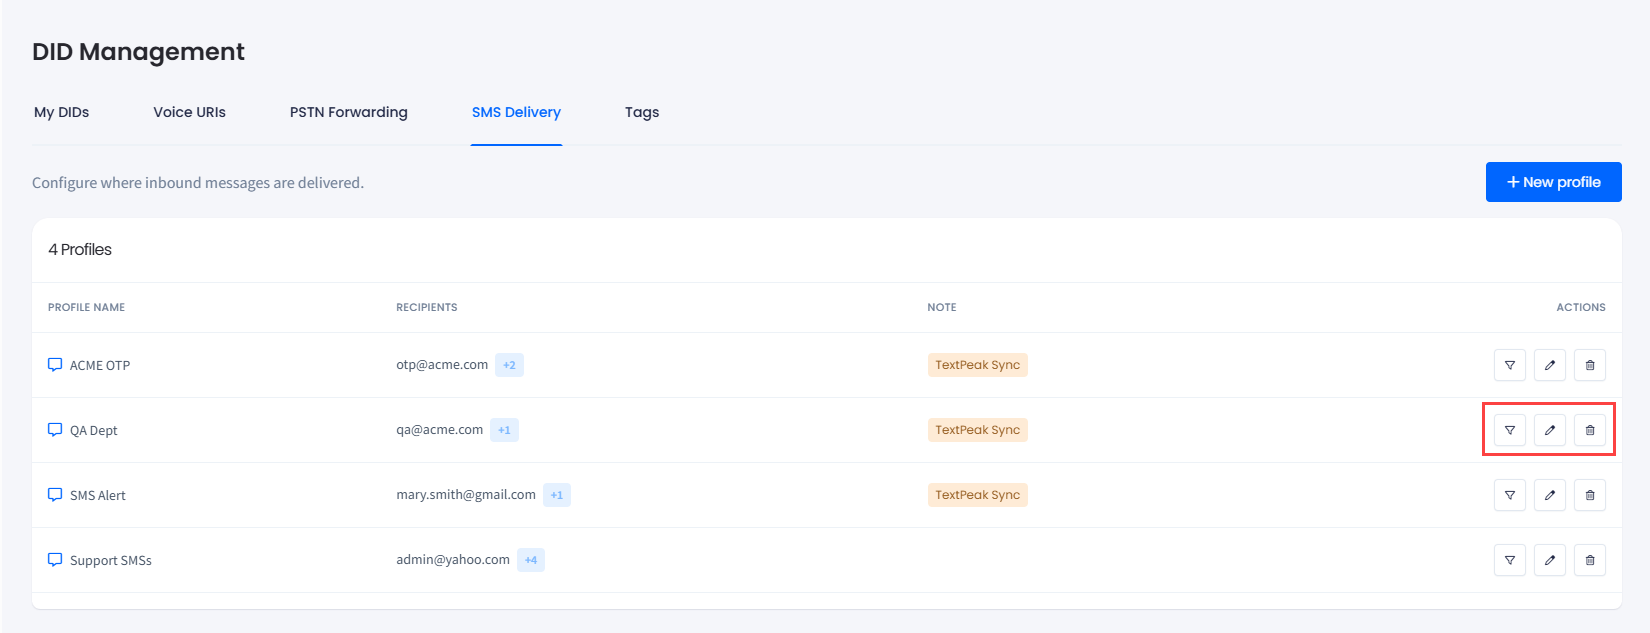The width and height of the screenshot is (1650, 633).
Task: Click the filter icon for ACME OTP
Action: (x=1510, y=365)
